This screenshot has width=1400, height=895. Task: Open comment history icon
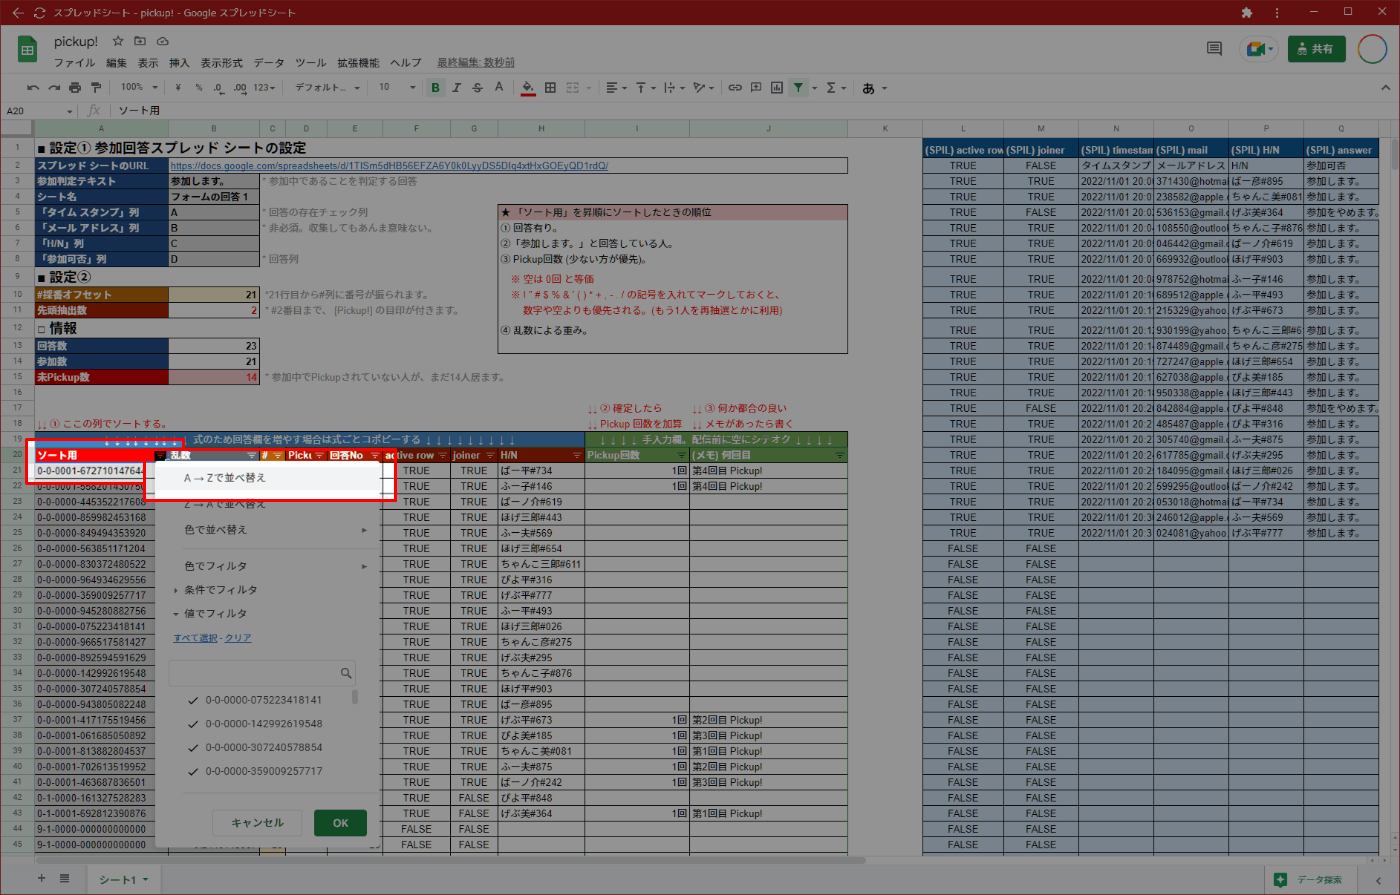pyautogui.click(x=1214, y=48)
